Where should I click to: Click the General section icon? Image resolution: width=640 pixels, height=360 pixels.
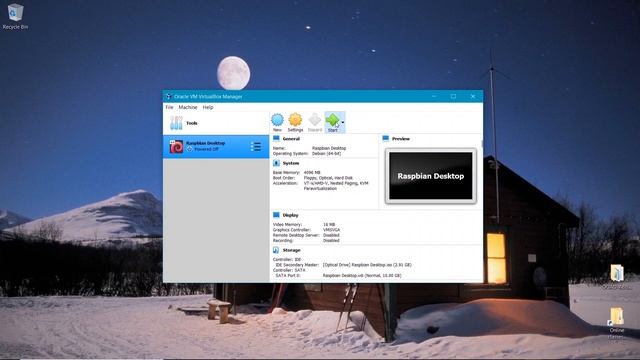point(276,139)
